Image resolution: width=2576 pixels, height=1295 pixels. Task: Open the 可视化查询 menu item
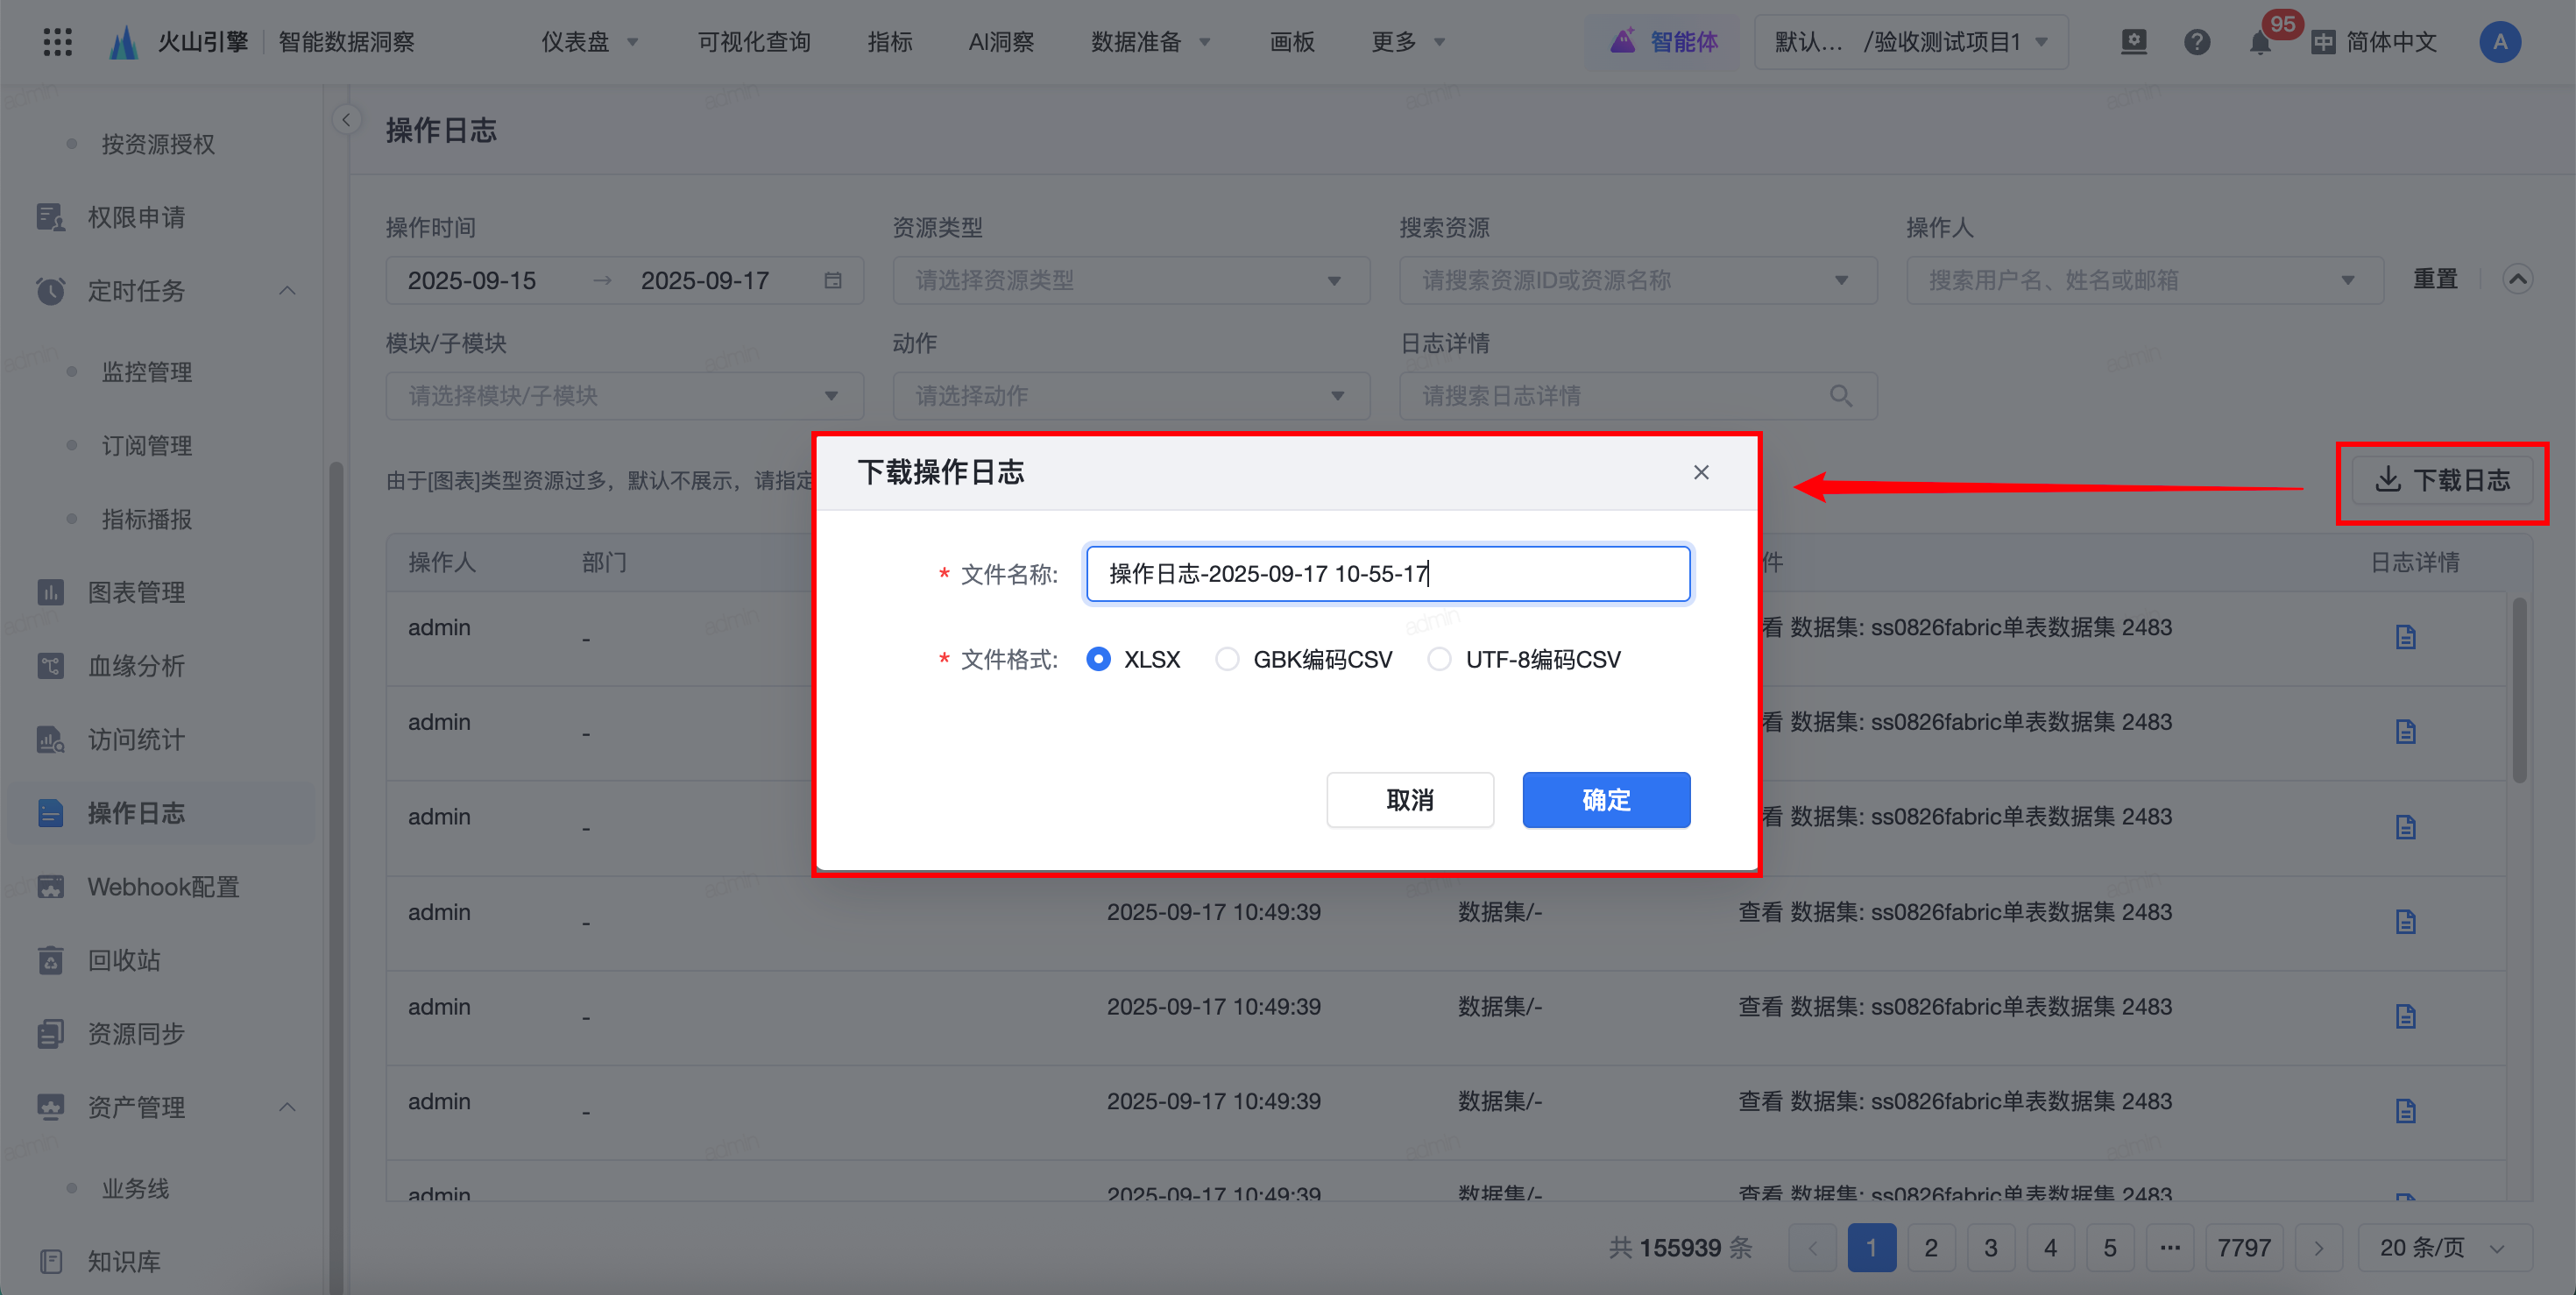[x=753, y=42]
